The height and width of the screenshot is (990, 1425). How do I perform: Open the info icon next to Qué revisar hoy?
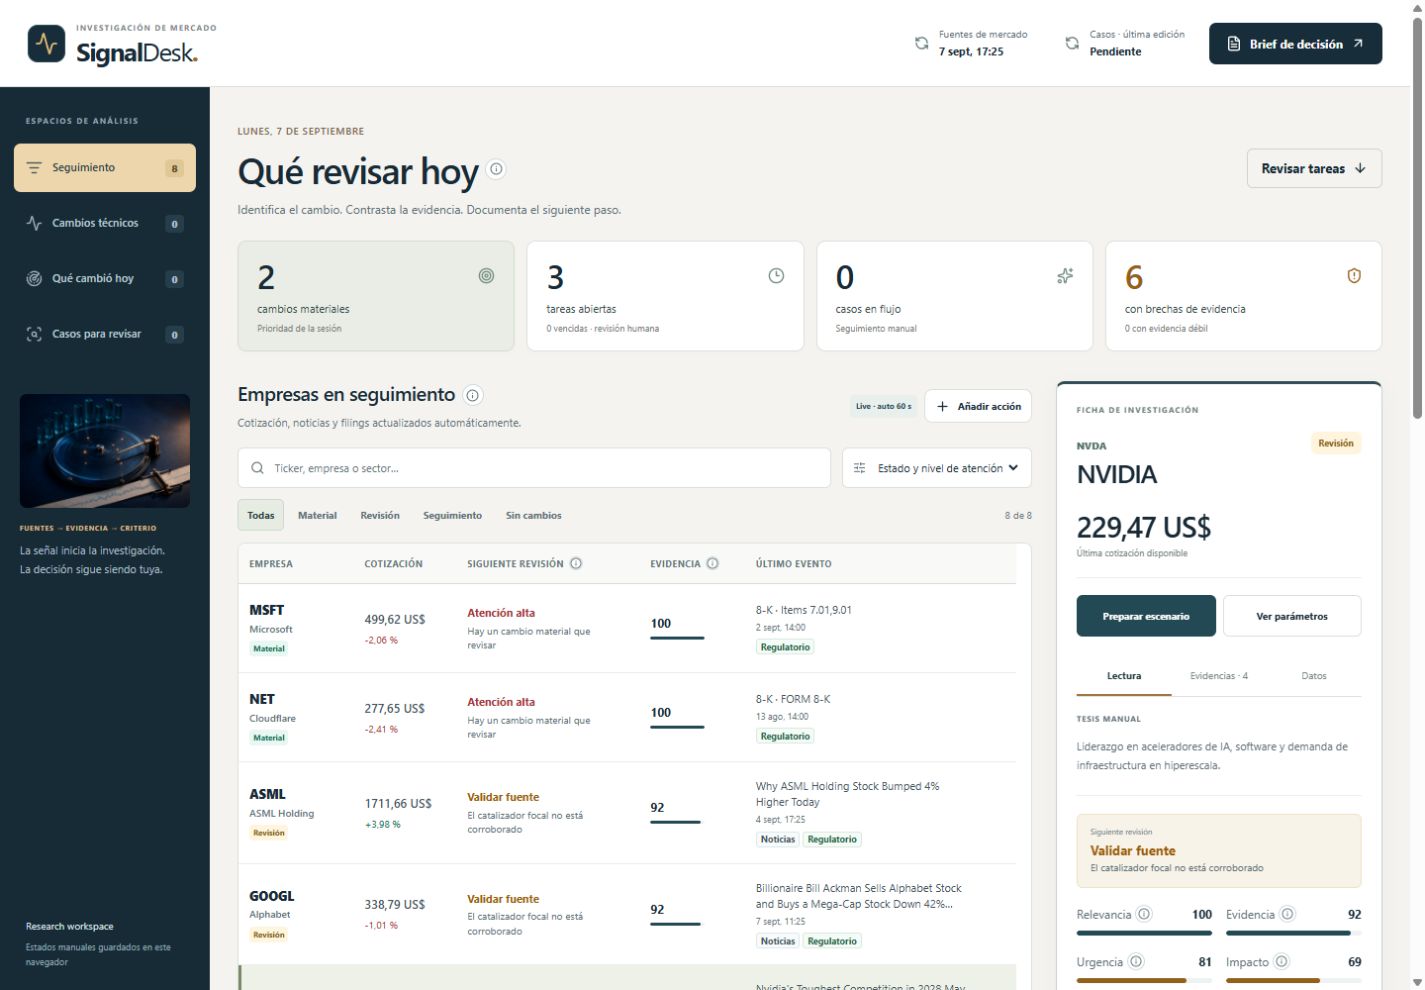(x=497, y=169)
